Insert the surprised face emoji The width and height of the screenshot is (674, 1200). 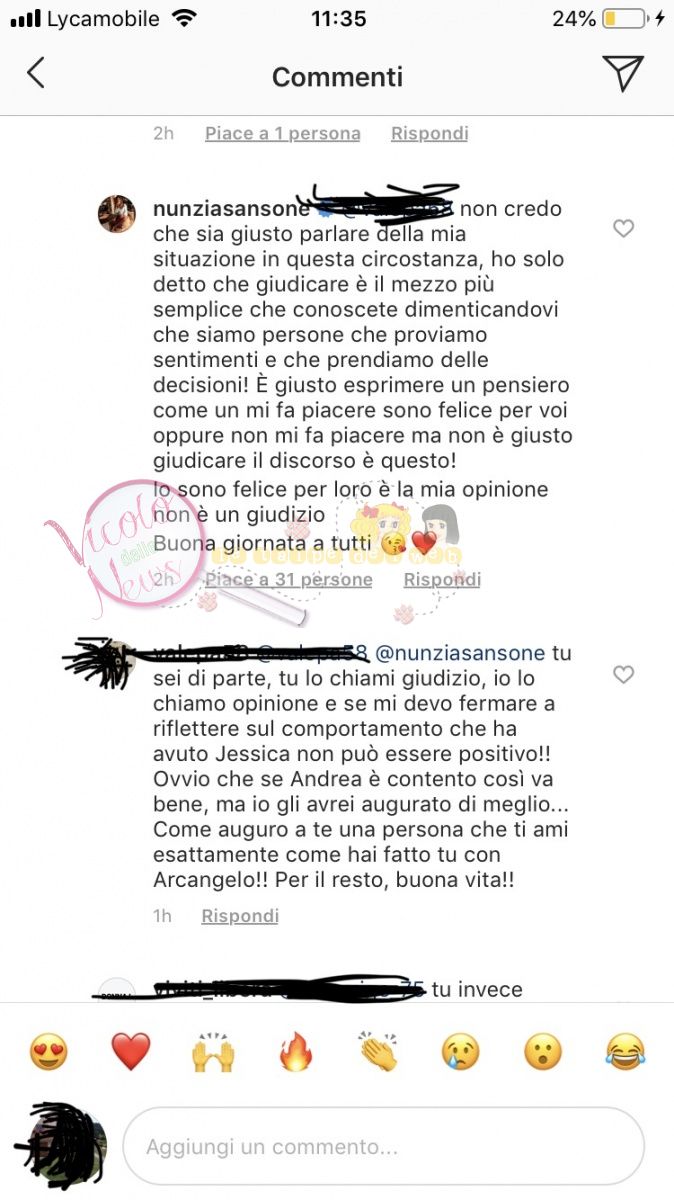tap(543, 1052)
